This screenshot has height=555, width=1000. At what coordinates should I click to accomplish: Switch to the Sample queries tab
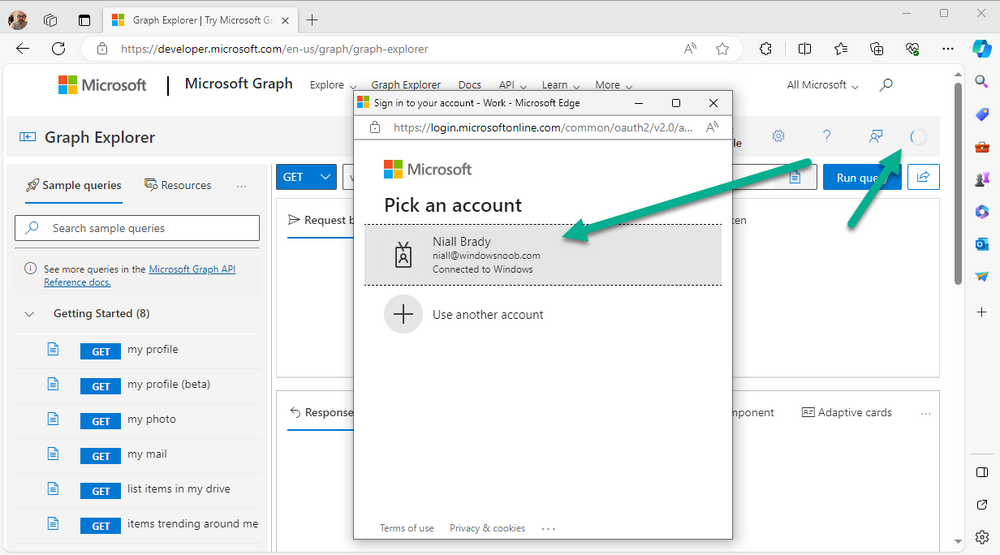point(73,186)
